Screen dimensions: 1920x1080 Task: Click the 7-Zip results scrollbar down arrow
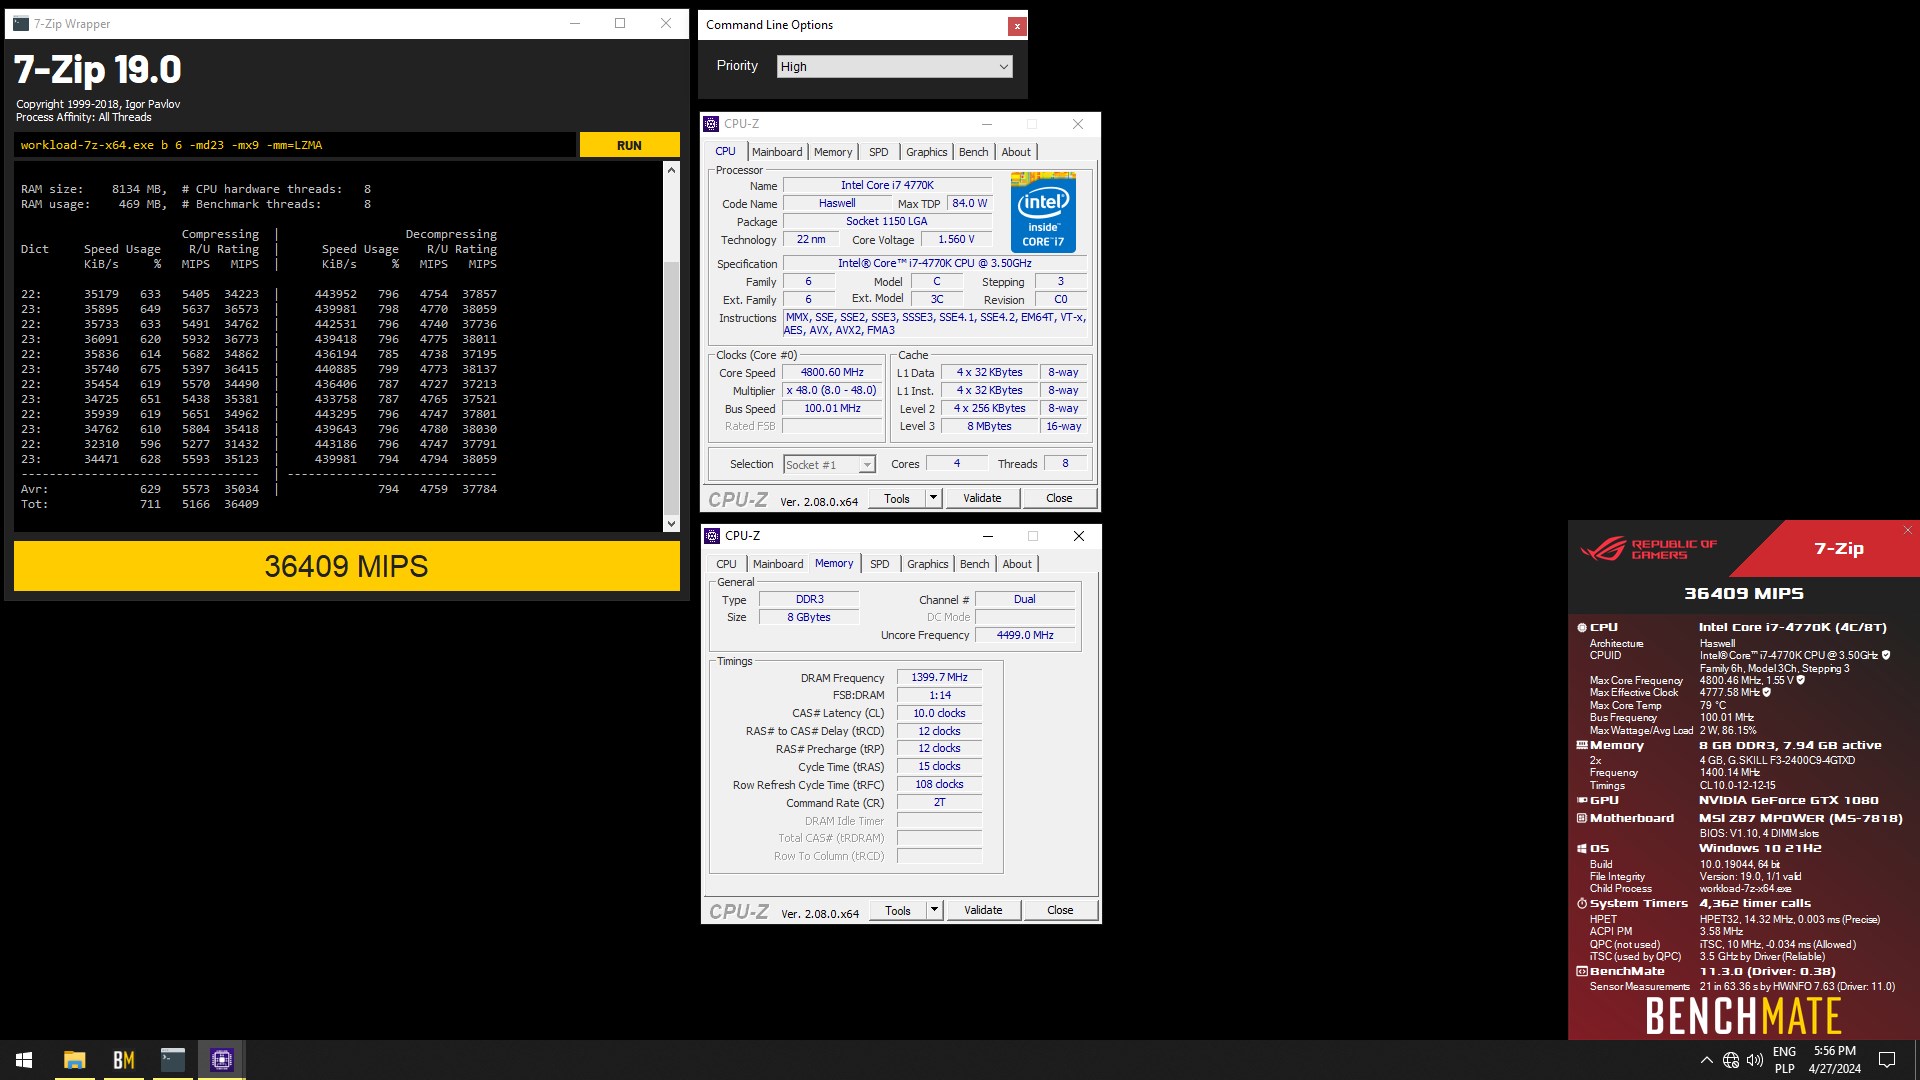(671, 523)
